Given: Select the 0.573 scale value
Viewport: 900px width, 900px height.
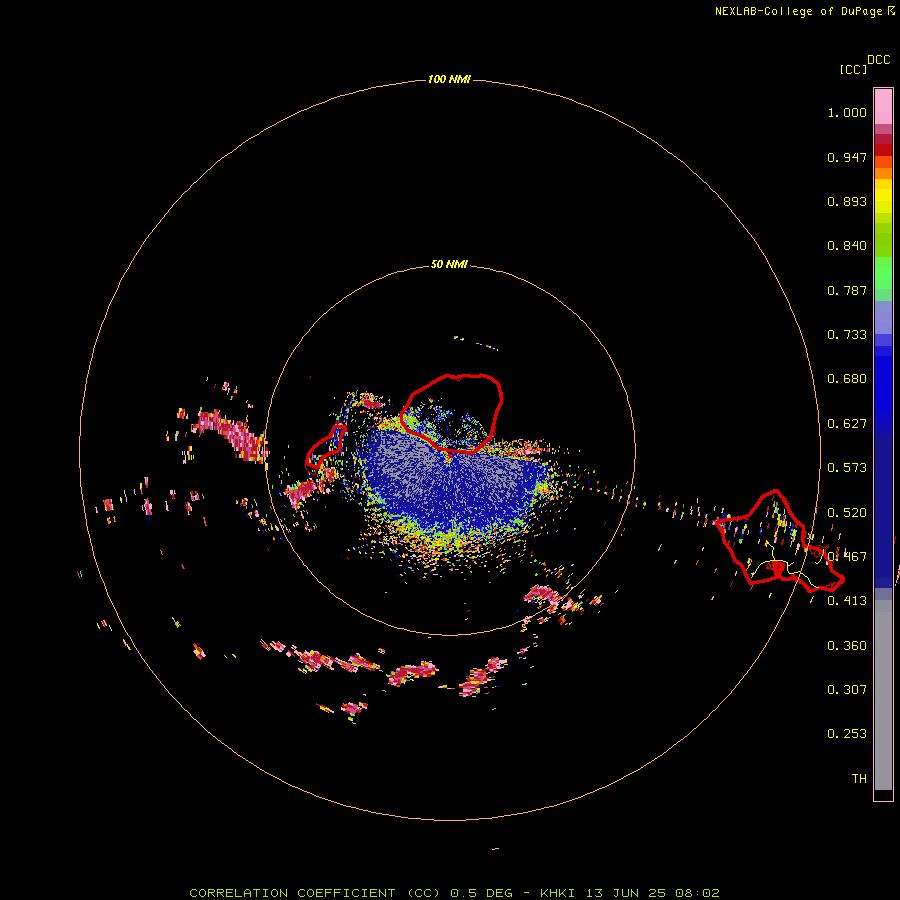Looking at the screenshot, I should pyautogui.click(x=847, y=468).
